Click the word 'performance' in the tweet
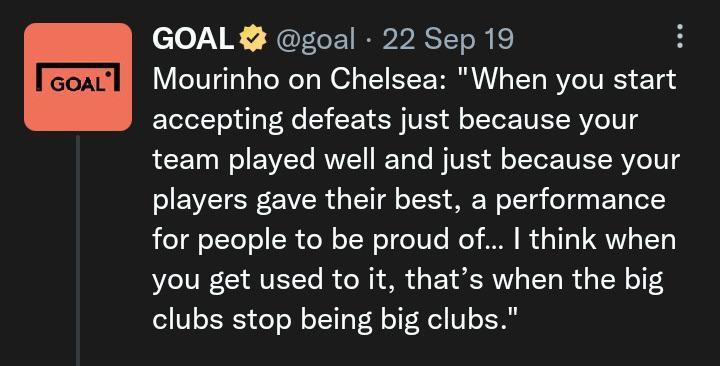The width and height of the screenshot is (720, 366). pos(580,201)
